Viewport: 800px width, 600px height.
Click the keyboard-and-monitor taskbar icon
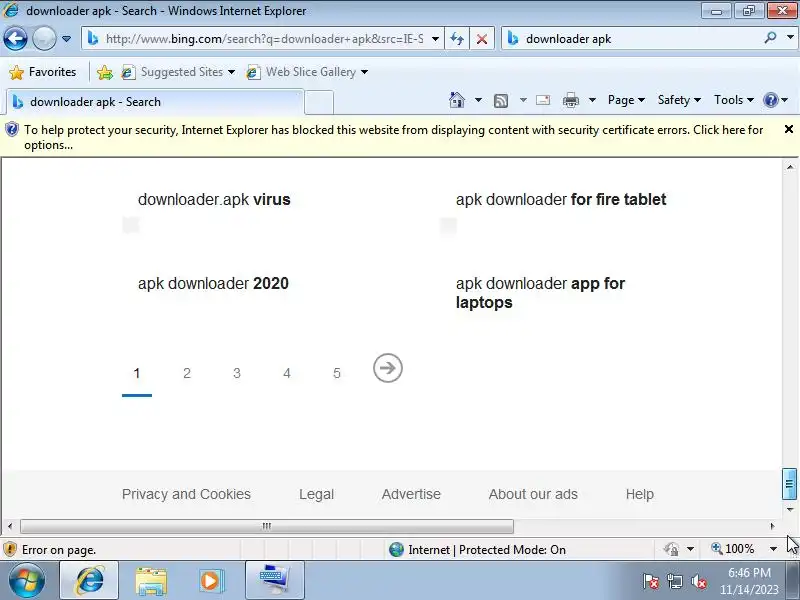pyautogui.click(x=274, y=581)
